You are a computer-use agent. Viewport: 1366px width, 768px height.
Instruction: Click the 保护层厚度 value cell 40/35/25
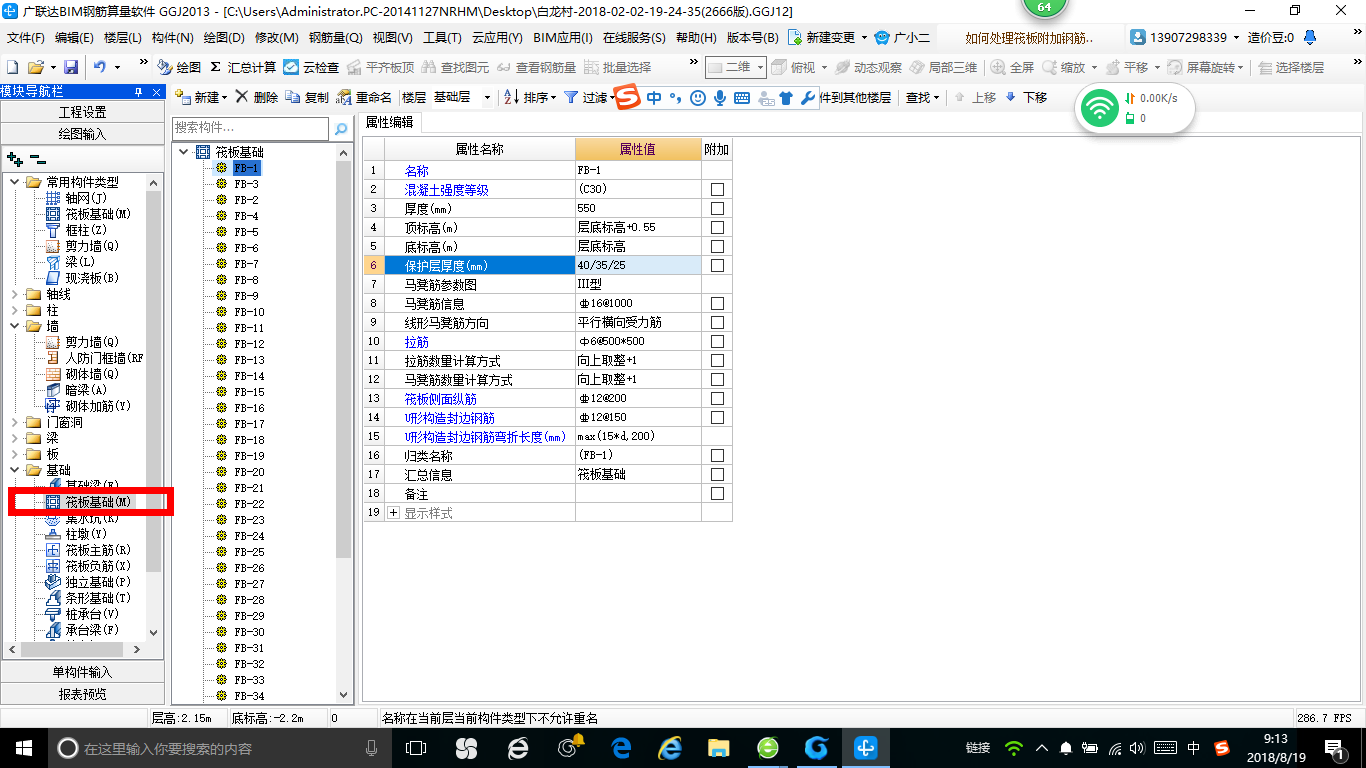(638, 266)
